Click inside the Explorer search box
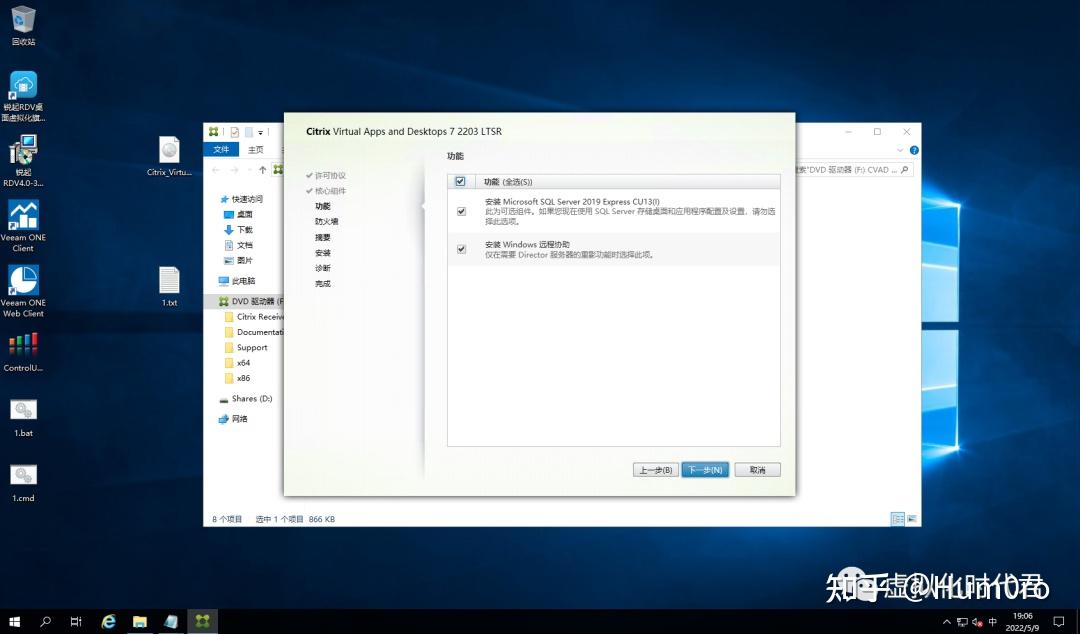 pyautogui.click(x=848, y=169)
